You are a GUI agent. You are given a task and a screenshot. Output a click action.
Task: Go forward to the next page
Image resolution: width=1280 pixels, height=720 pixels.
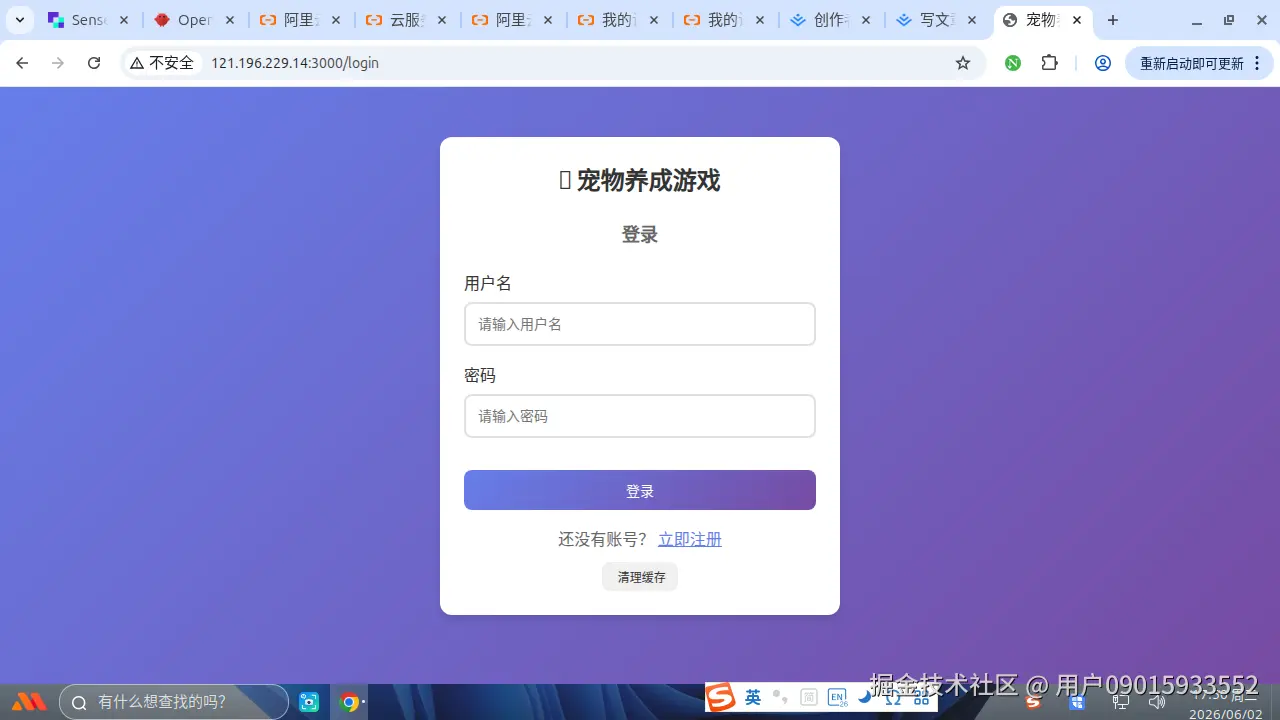coord(58,63)
